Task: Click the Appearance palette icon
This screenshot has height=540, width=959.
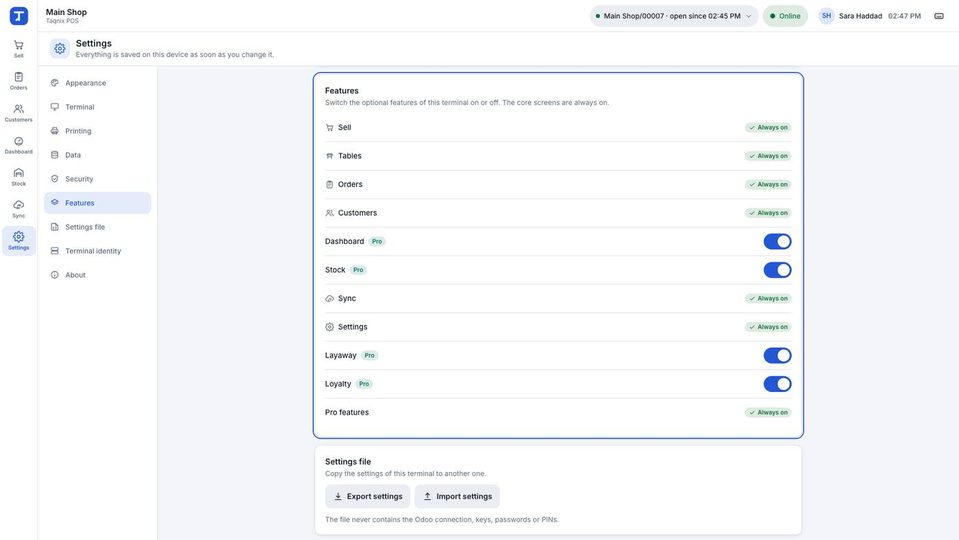Action: (x=54, y=83)
